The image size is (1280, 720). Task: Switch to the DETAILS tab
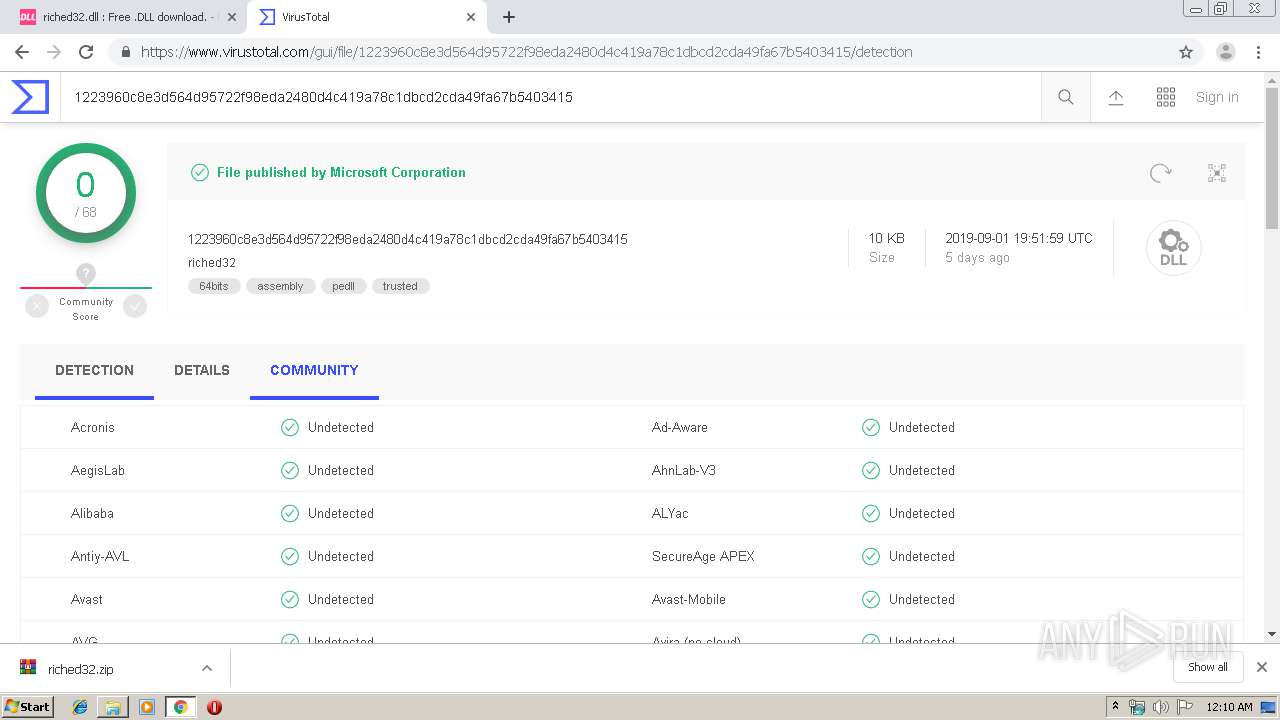click(x=202, y=371)
